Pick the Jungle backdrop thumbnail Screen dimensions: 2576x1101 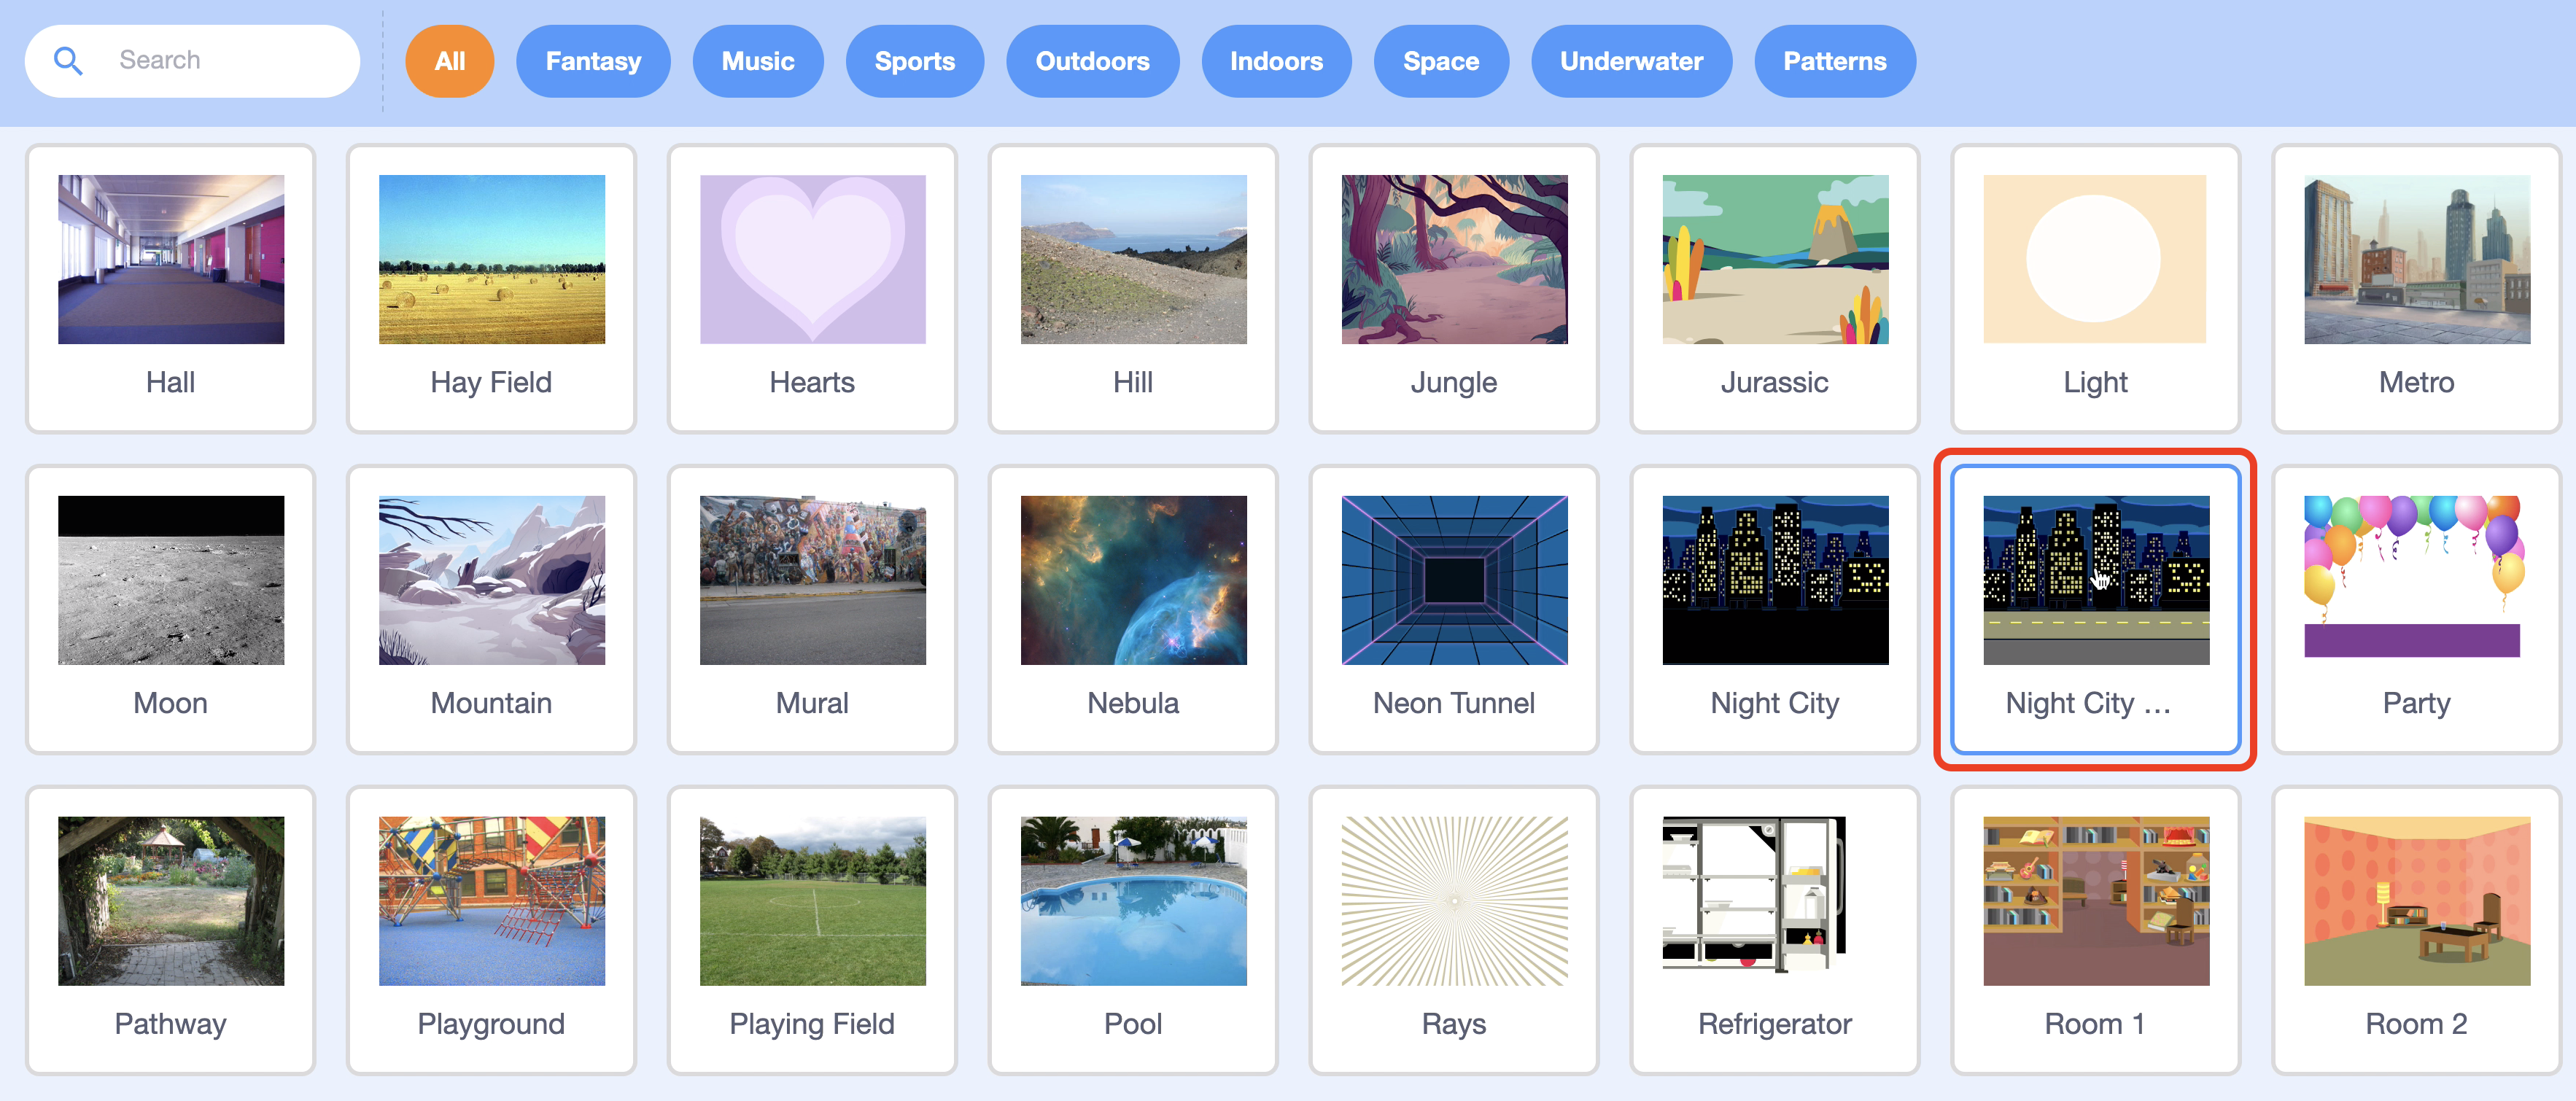(1453, 288)
